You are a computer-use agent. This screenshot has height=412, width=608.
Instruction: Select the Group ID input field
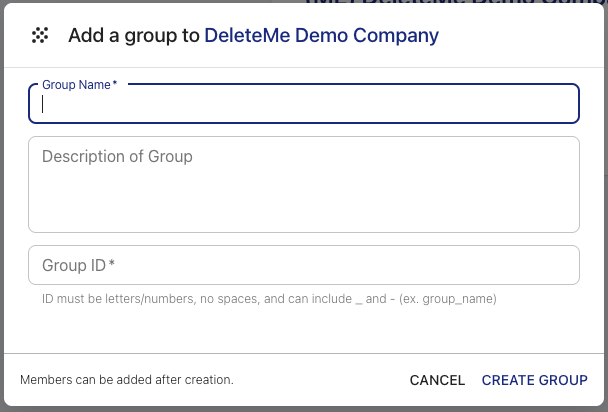coord(304,265)
